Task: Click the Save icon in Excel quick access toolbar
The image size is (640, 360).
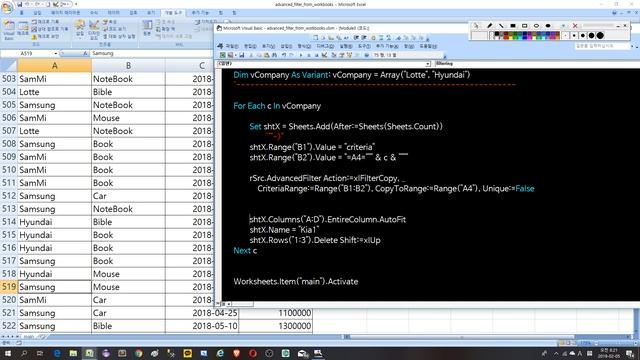Action: click(20, 4)
